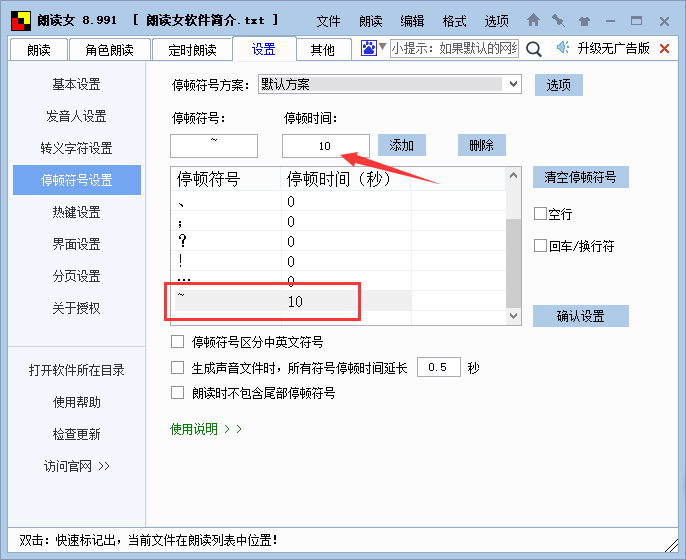Image resolution: width=686 pixels, height=560 pixels.
Task: Maximize the 朗读女 window
Action: [637, 21]
